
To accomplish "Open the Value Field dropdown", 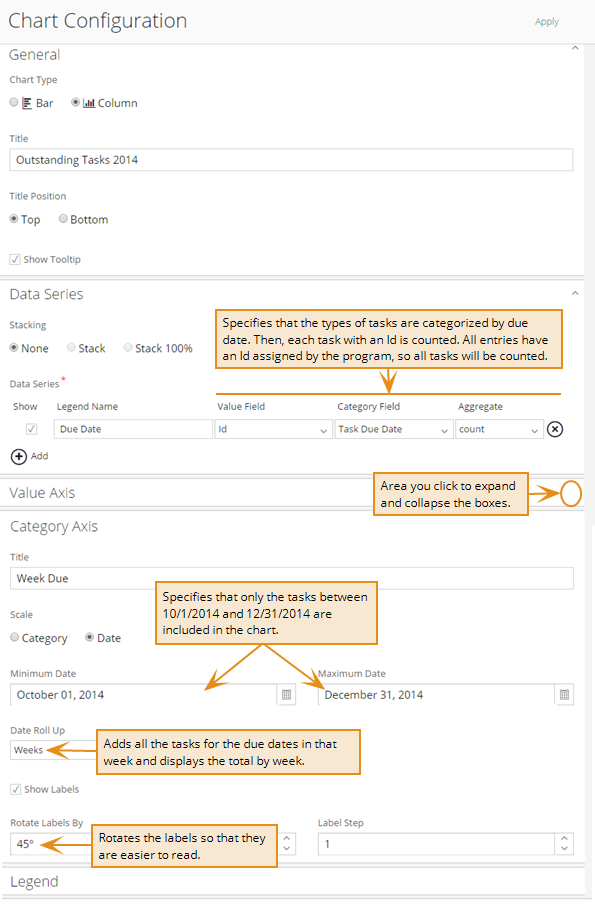I will tap(273, 429).
